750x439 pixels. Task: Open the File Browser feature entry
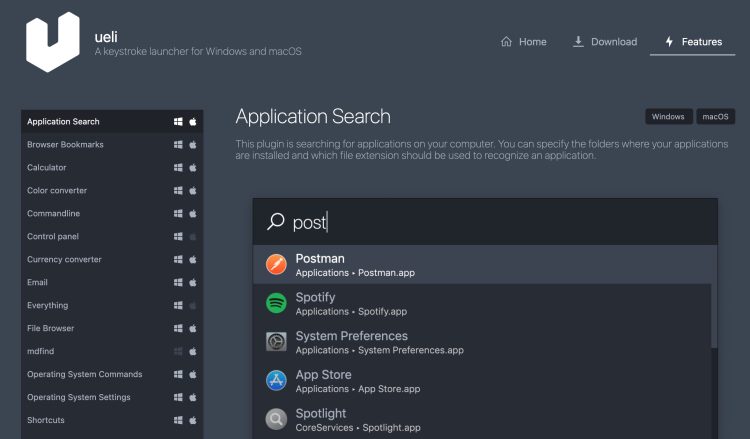50,328
